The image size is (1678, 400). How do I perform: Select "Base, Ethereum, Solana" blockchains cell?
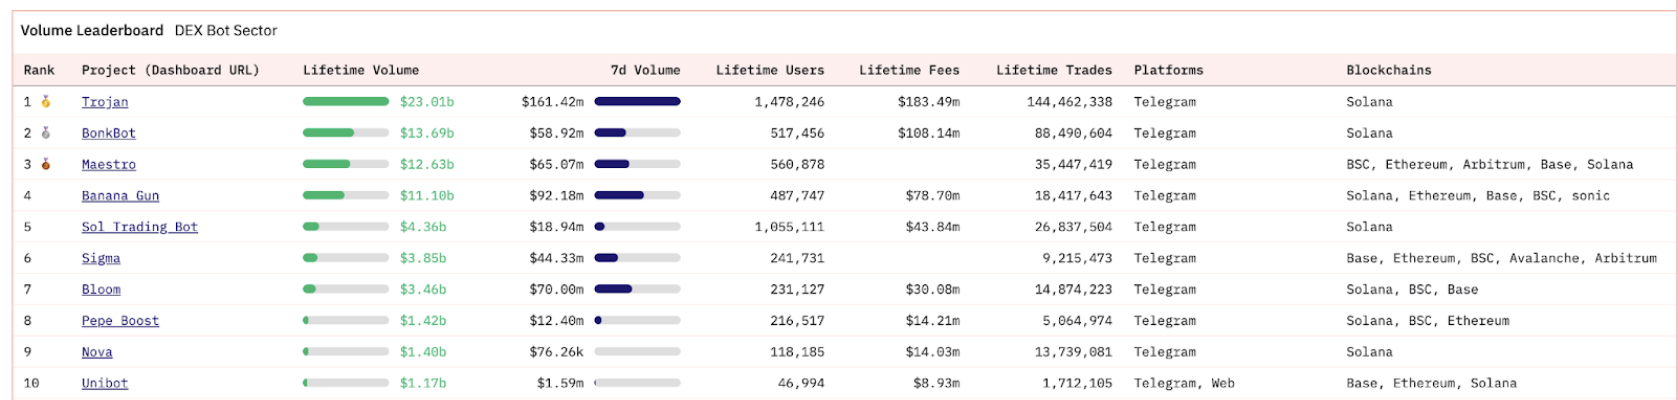point(1431,383)
